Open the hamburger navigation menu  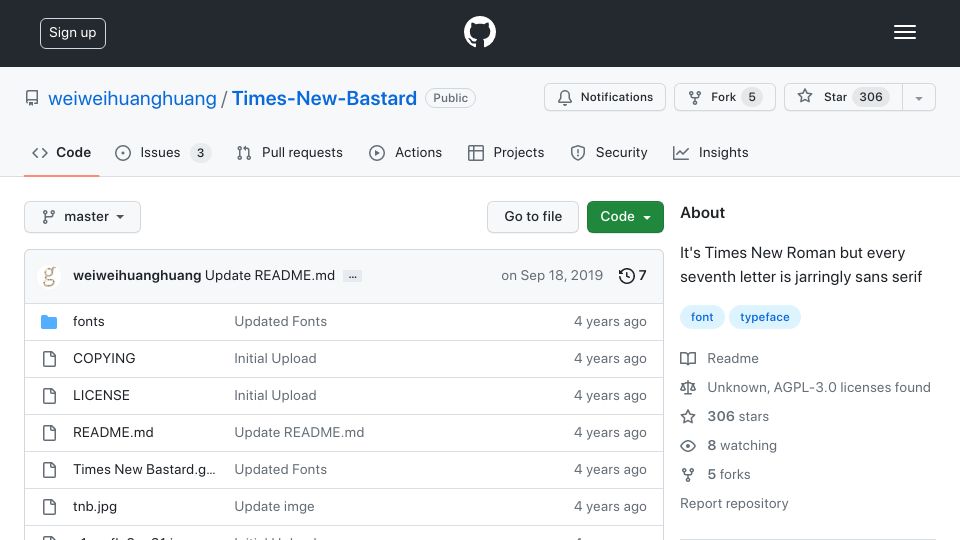tap(904, 32)
